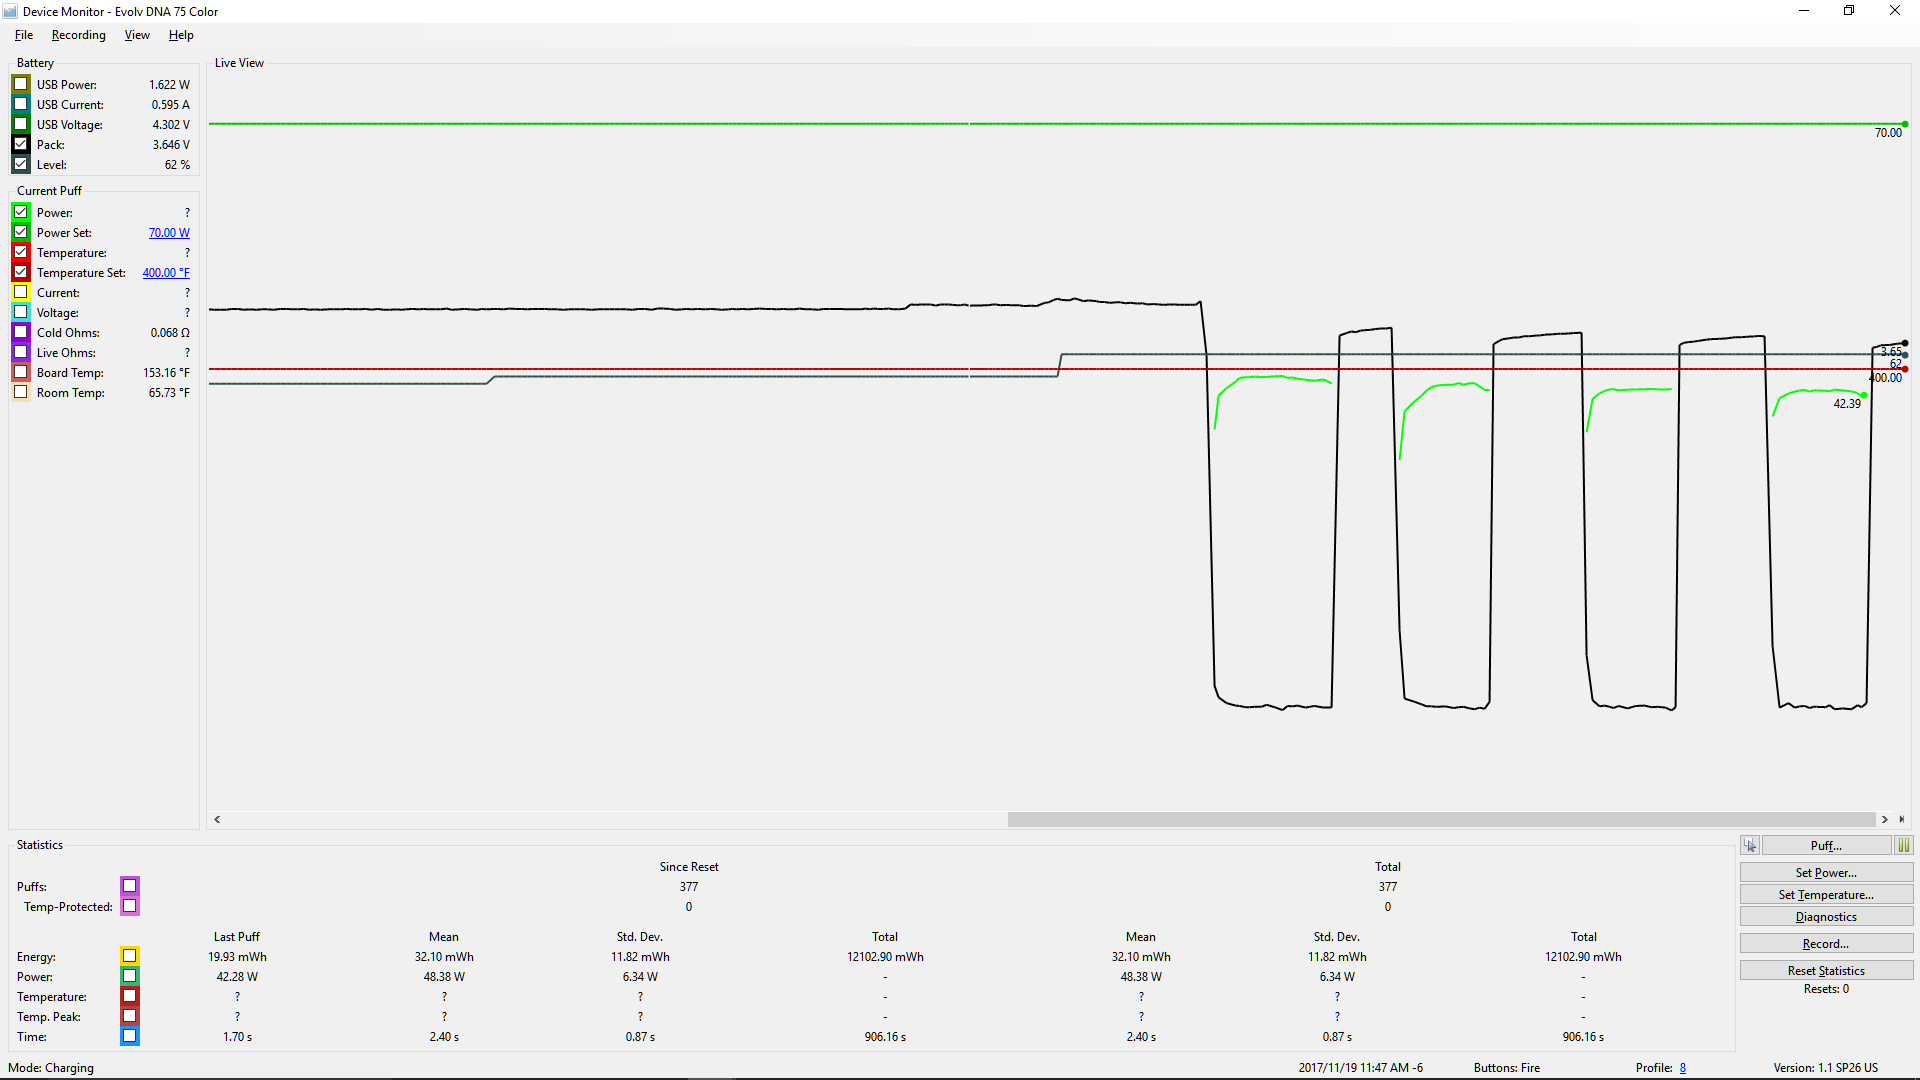1920x1080 pixels.
Task: Jump to end of chart scrollbar
Action: (x=1902, y=819)
